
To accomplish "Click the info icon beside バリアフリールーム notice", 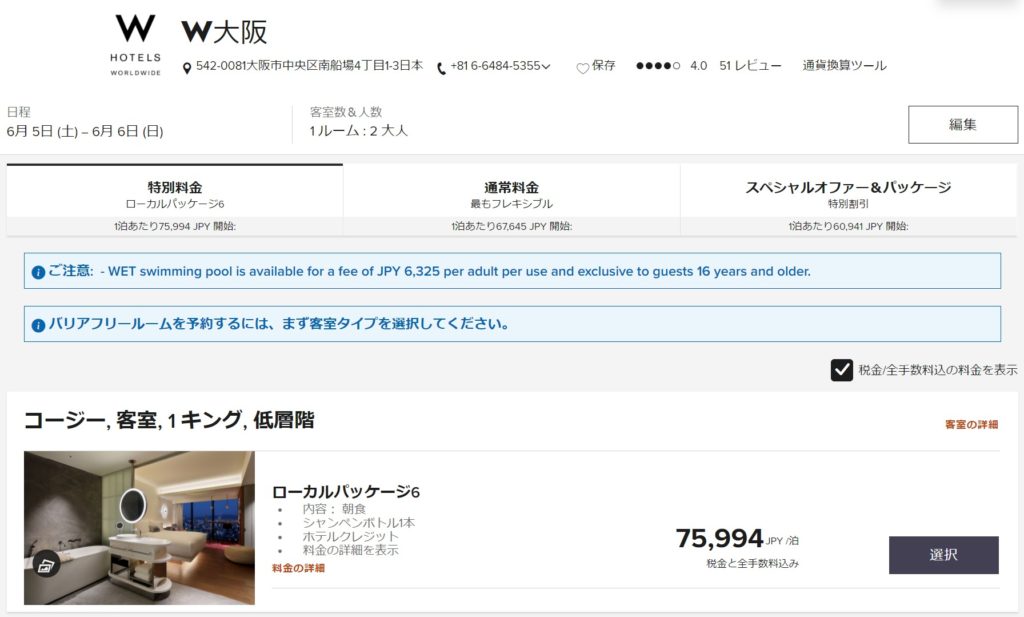I will pos(39,325).
